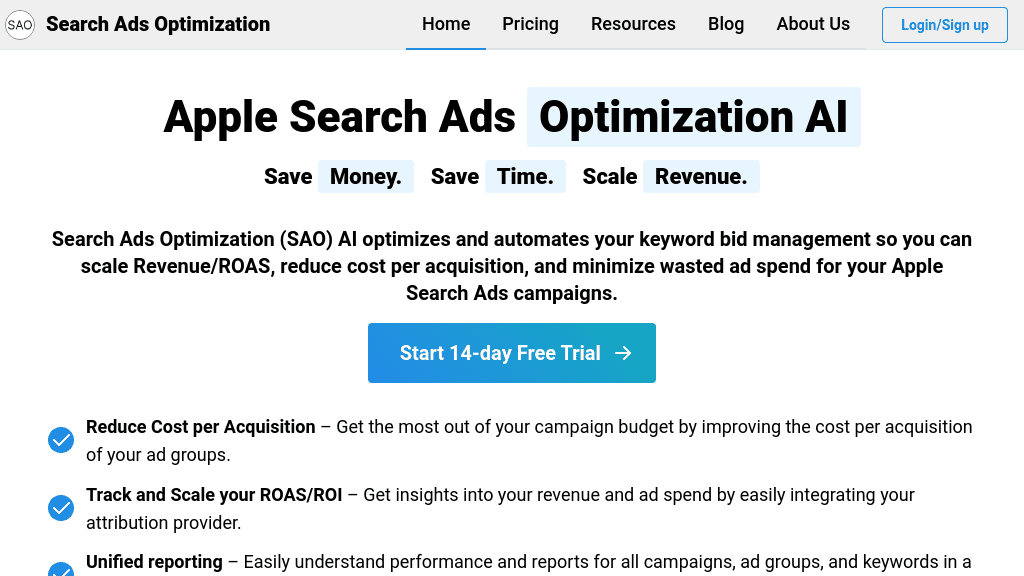Click the SAO circular logo icon
The width and height of the screenshot is (1024, 576).
(x=20, y=24)
